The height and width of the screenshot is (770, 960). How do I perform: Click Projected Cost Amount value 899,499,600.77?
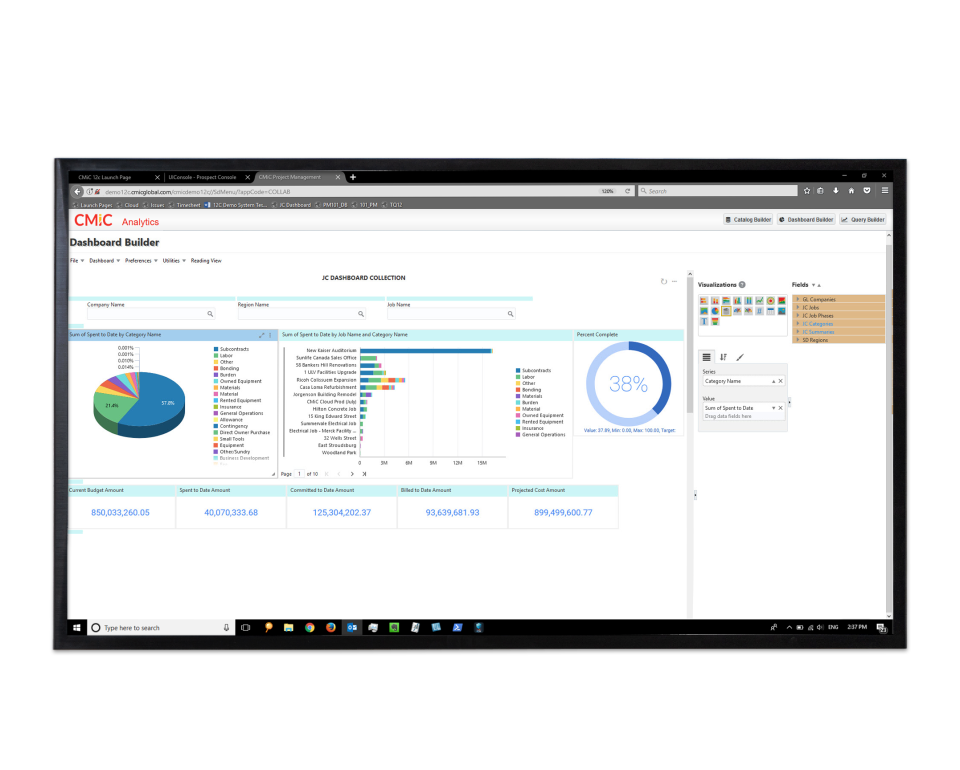point(563,512)
